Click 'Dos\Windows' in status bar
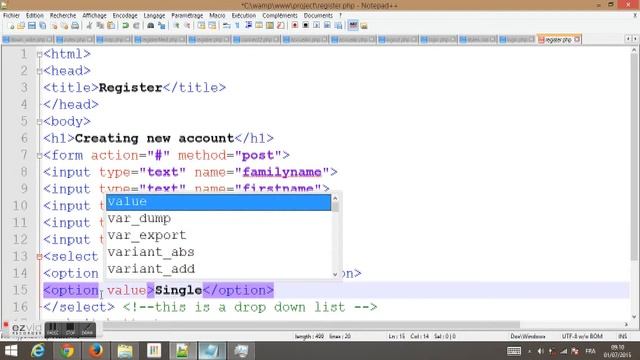This screenshot has height=360, width=640. 528,336
